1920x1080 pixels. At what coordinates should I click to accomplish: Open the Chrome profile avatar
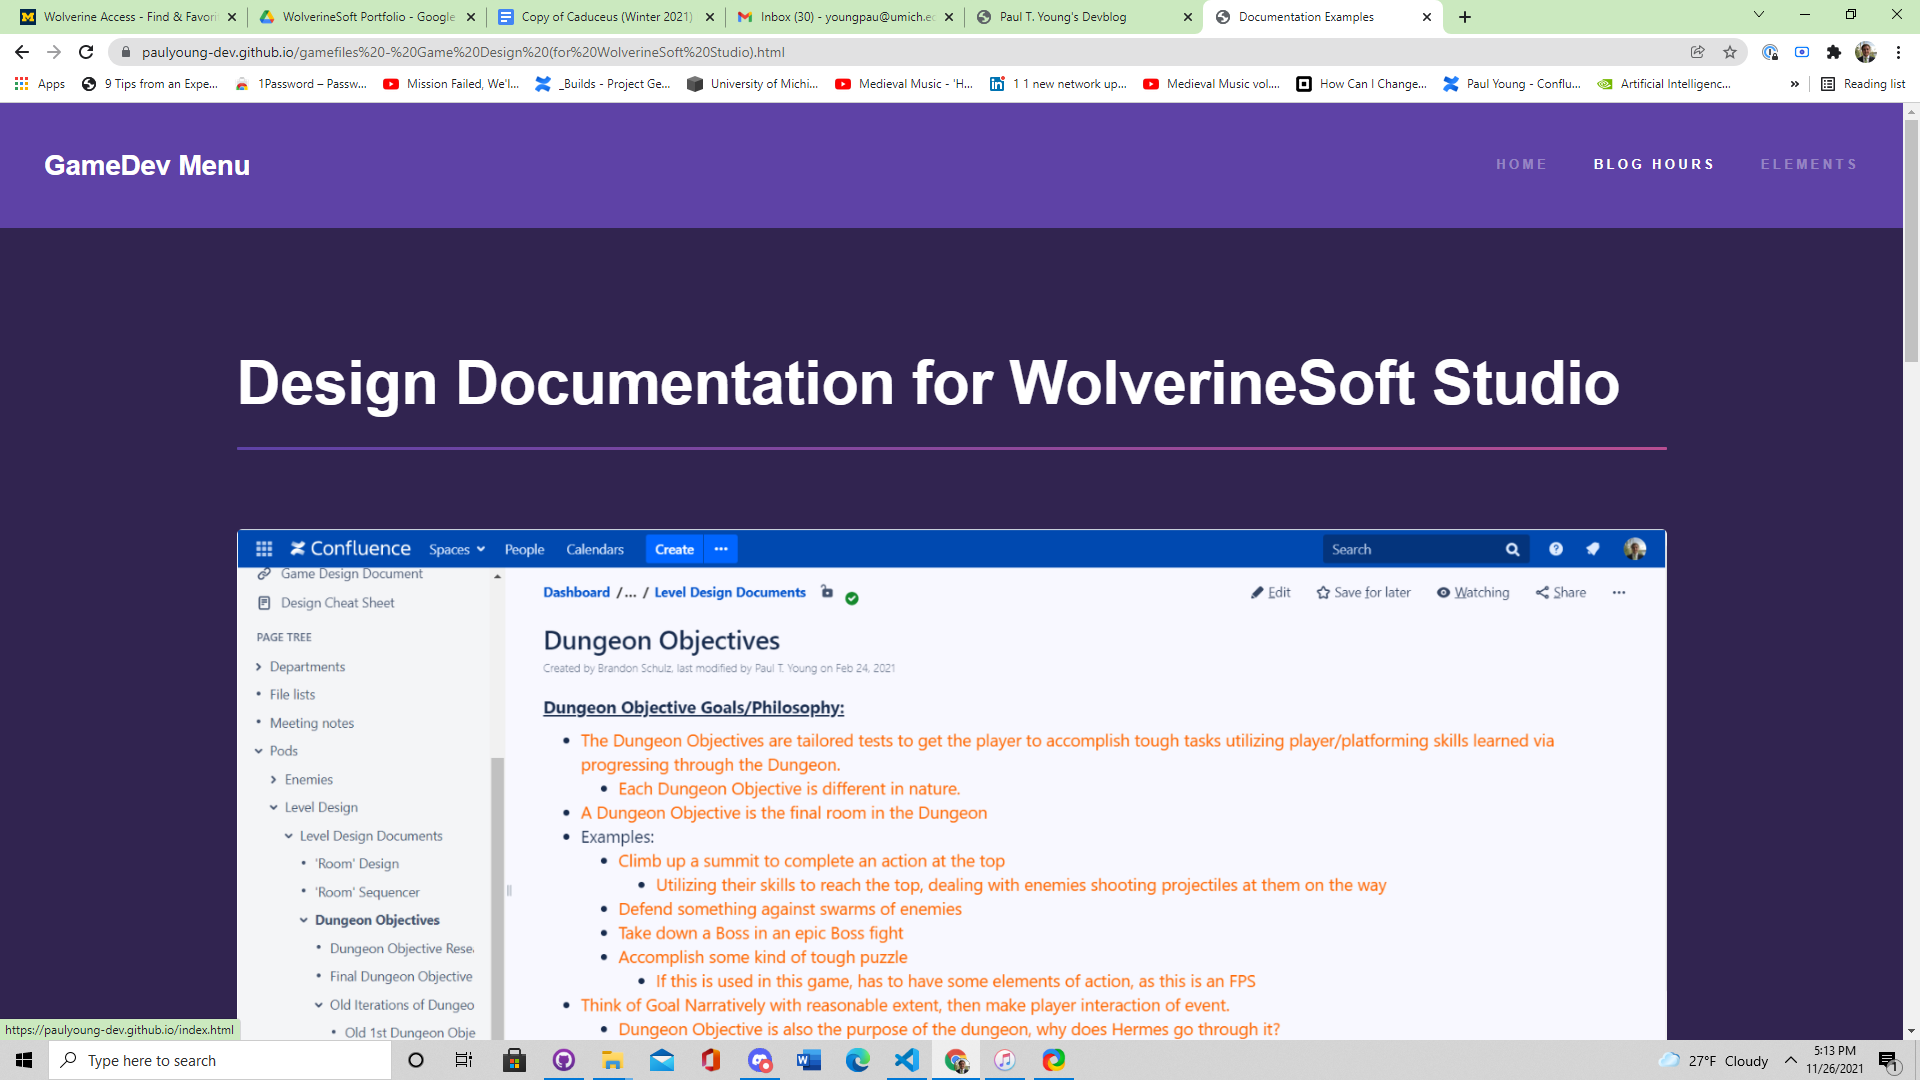(x=1866, y=52)
